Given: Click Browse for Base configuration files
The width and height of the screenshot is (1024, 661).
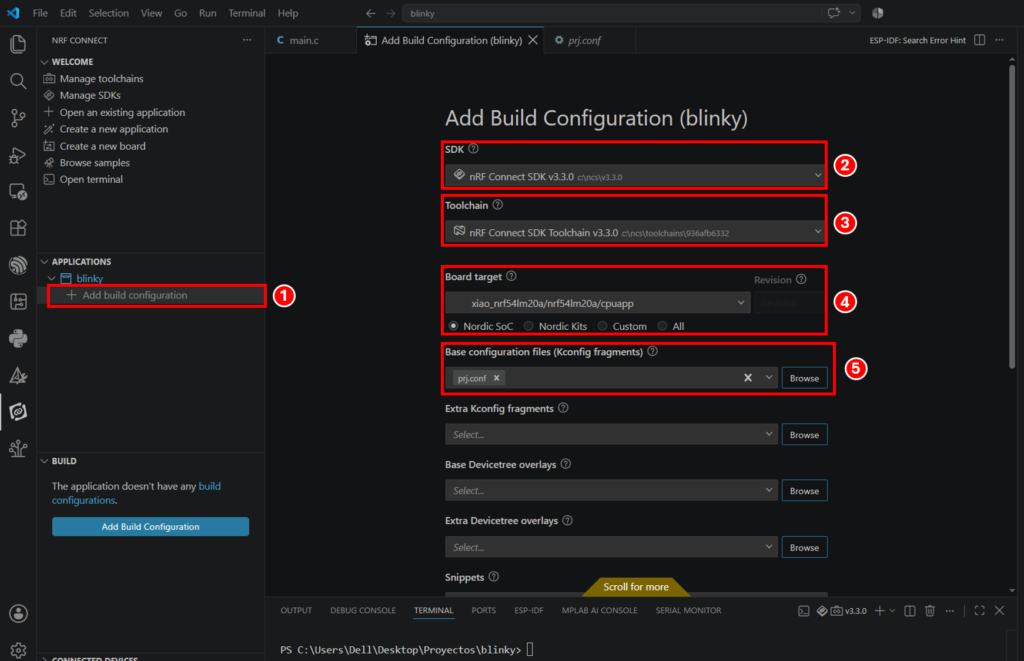Looking at the screenshot, I should pyautogui.click(x=804, y=378).
